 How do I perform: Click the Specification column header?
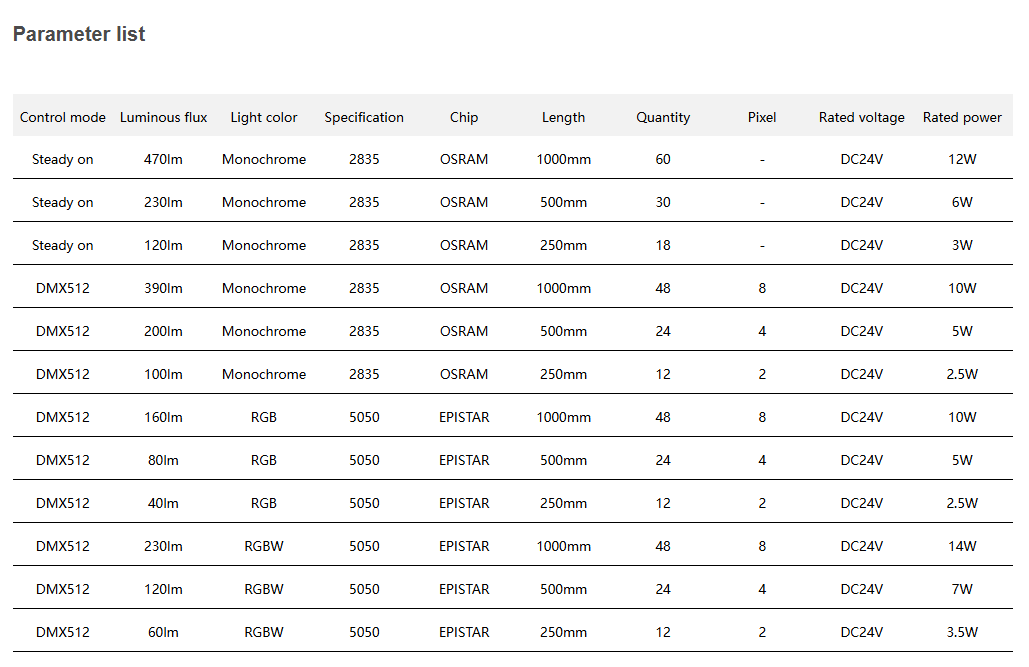(x=364, y=117)
